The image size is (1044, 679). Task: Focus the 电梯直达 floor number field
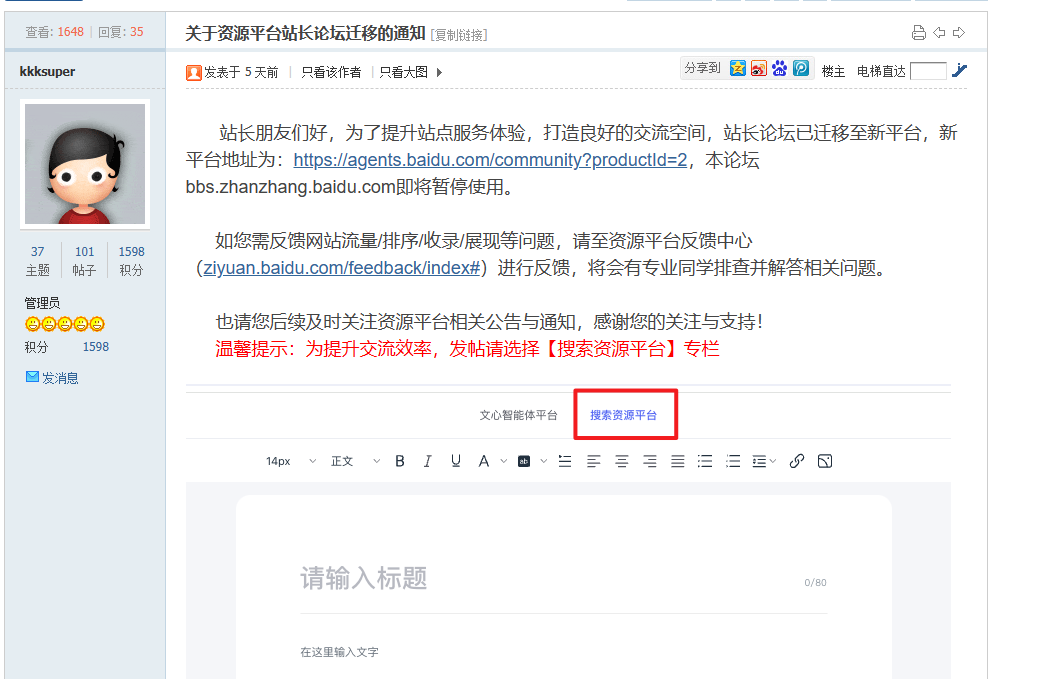[x=928, y=71]
